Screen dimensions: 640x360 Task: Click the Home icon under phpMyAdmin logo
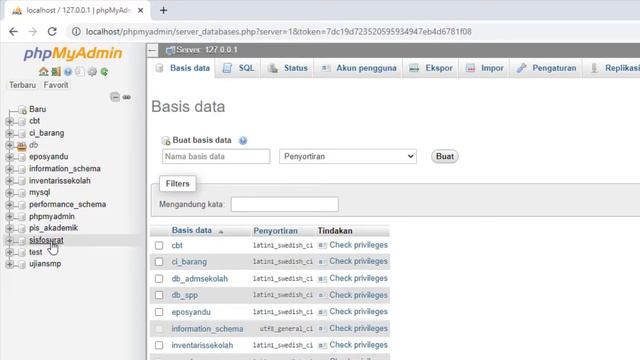(43, 72)
